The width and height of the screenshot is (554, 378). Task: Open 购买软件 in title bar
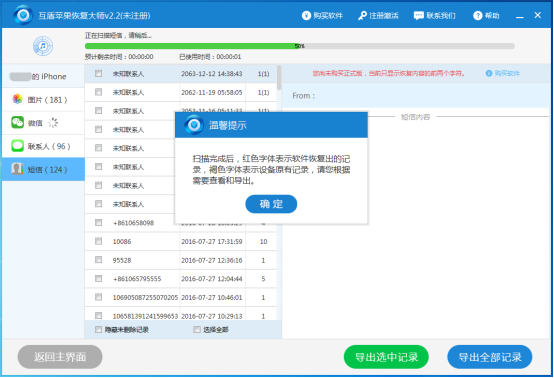click(322, 16)
